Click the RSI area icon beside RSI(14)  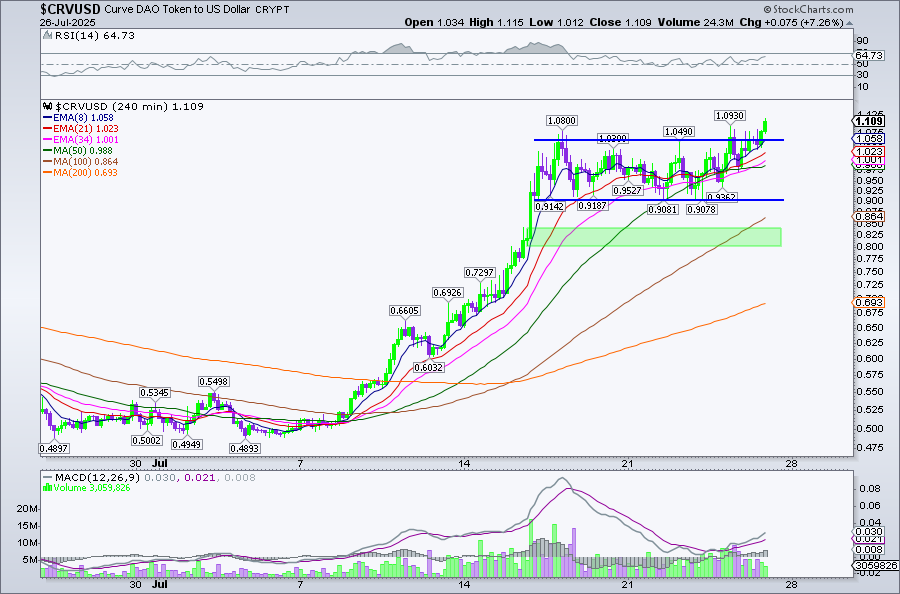coord(48,36)
